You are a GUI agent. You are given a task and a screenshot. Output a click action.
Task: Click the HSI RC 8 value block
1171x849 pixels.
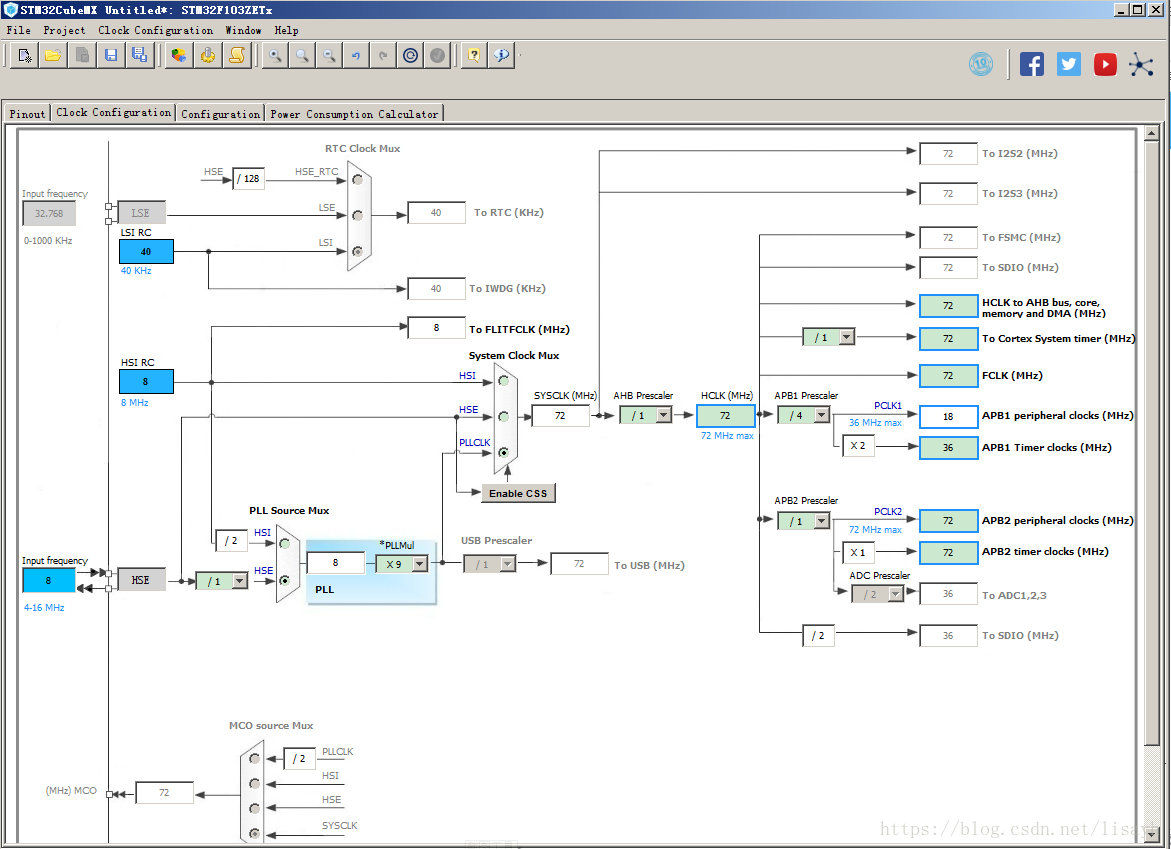146,382
